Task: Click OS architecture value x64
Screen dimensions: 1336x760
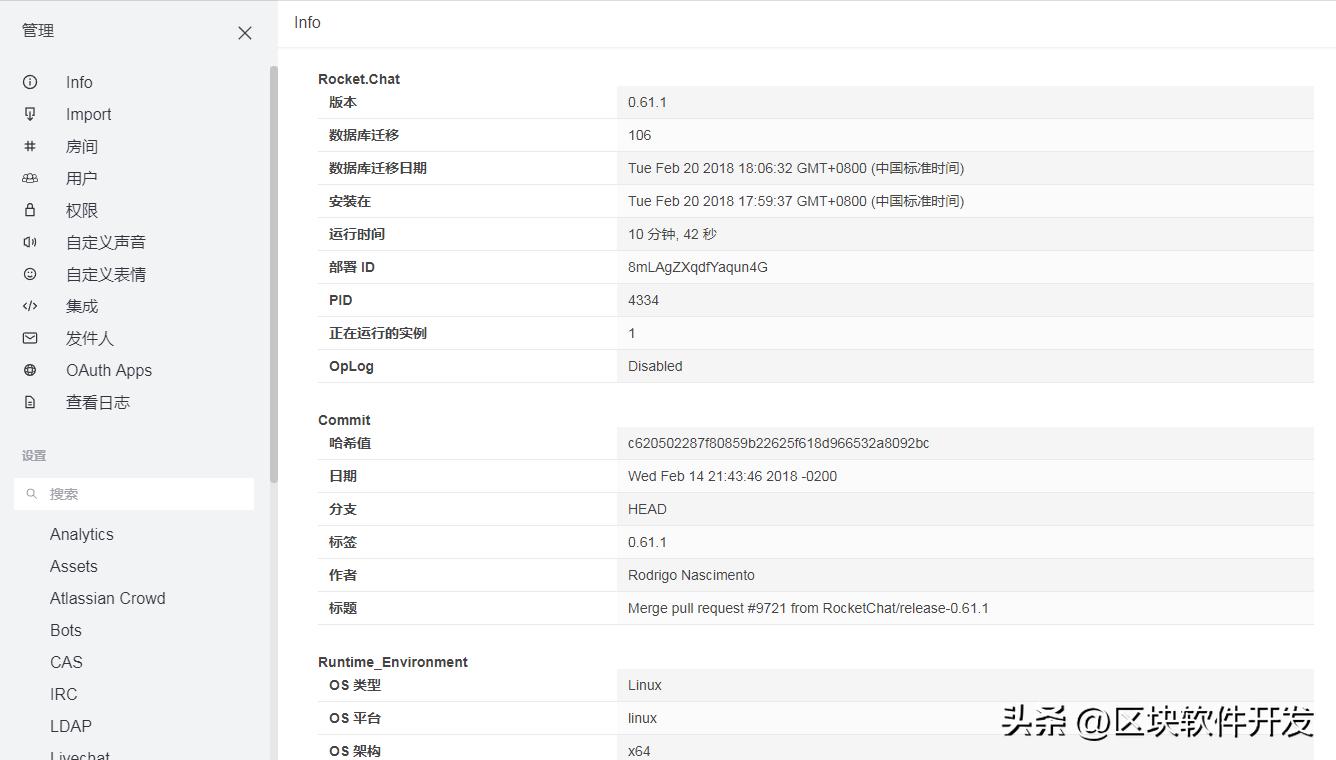Action: tap(639, 751)
